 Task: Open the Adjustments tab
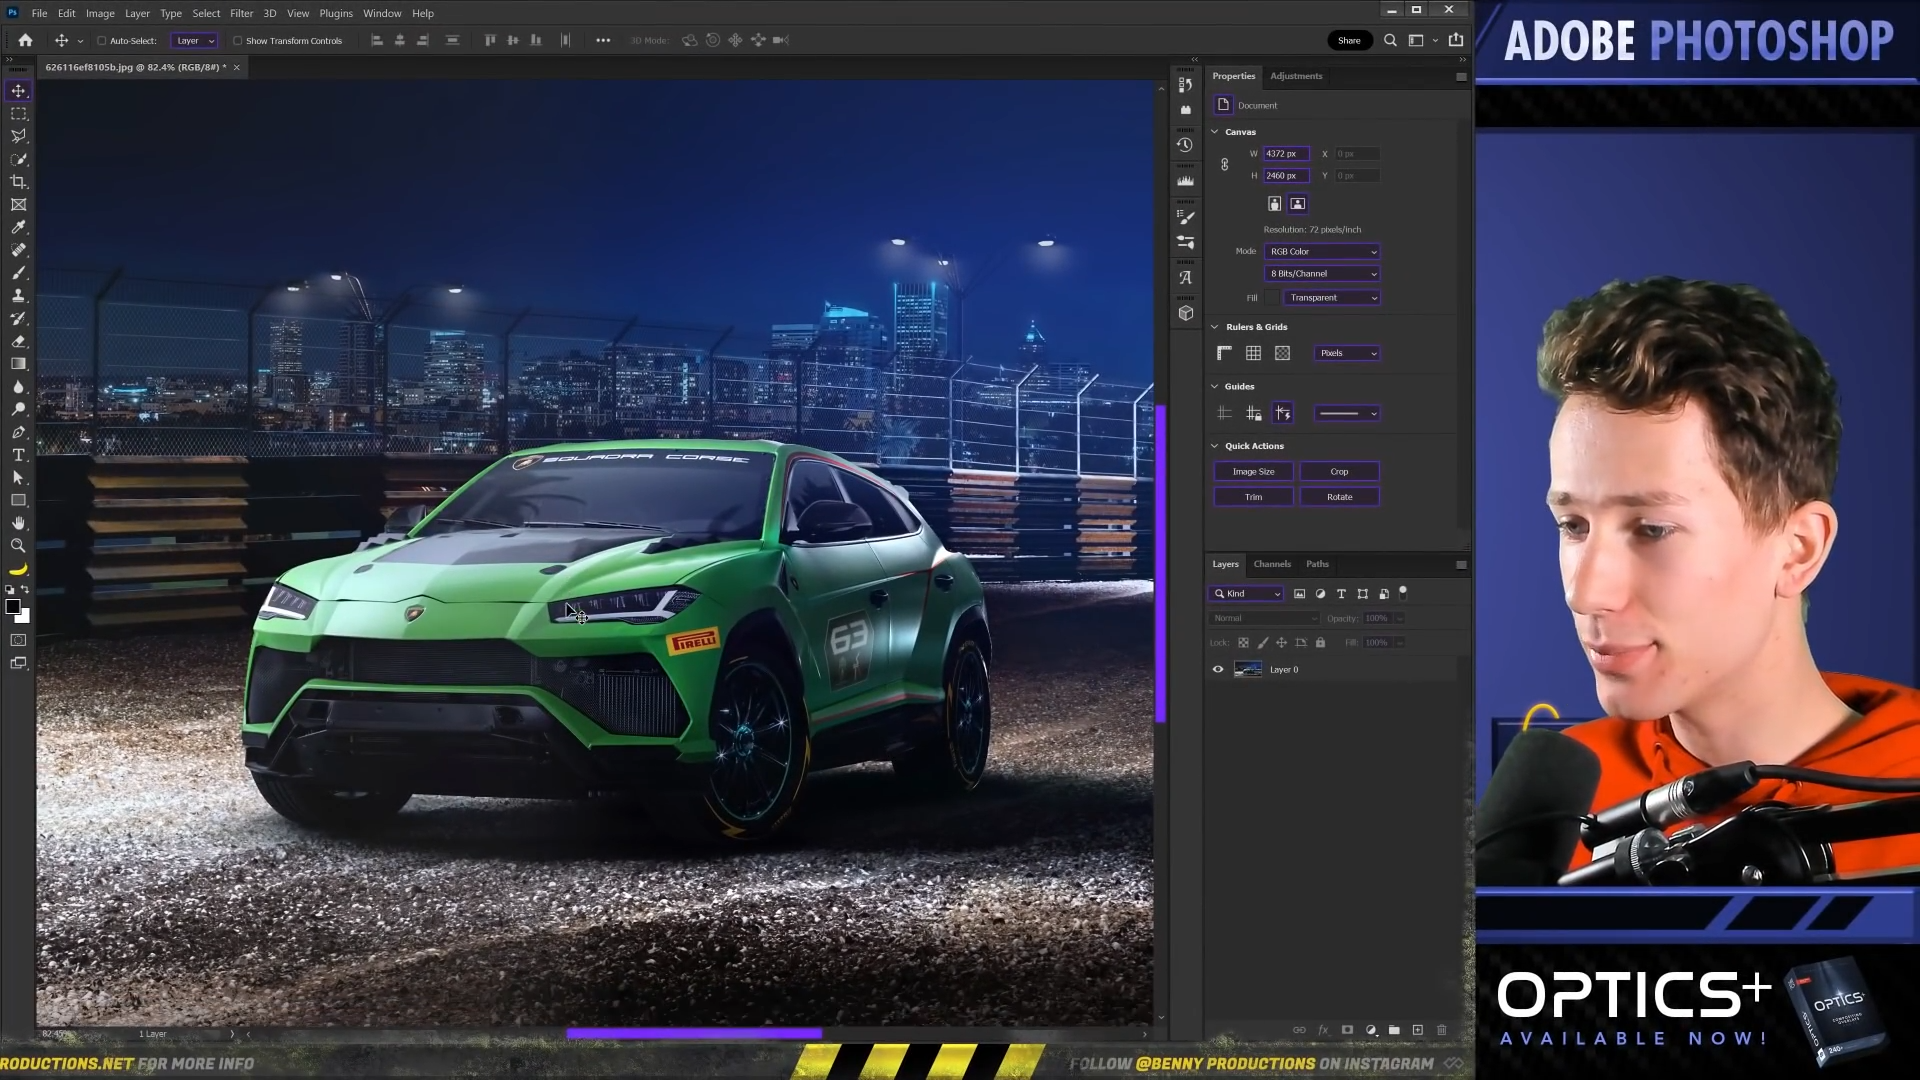pos(1298,75)
